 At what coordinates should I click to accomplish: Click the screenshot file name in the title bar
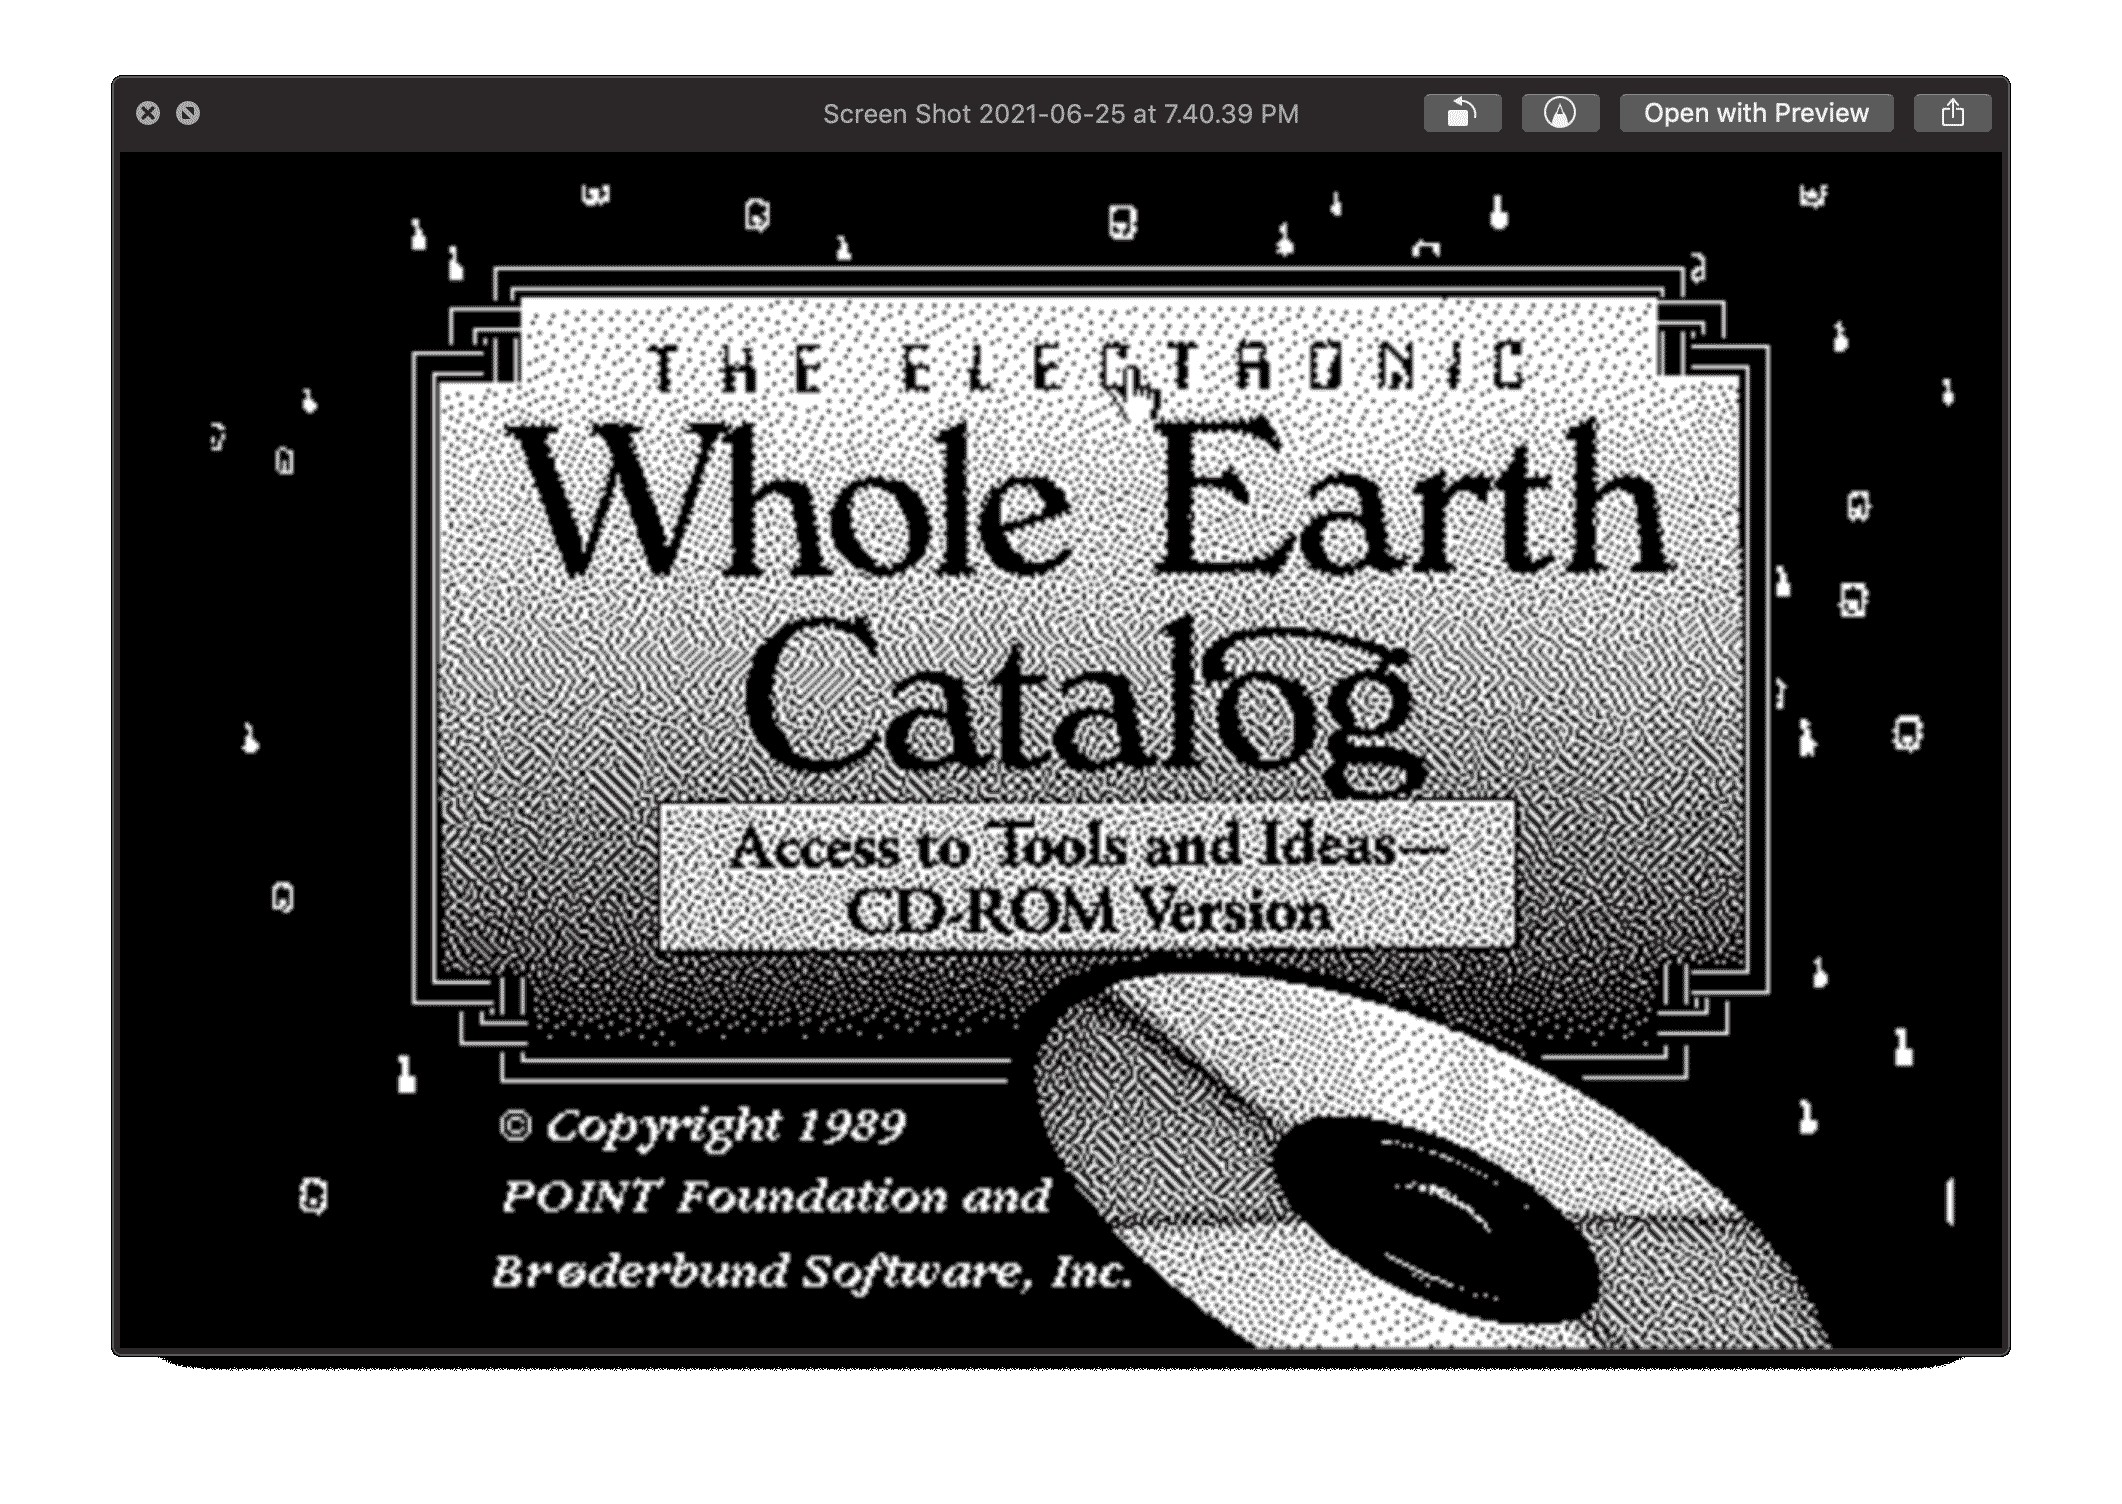[x=1061, y=114]
